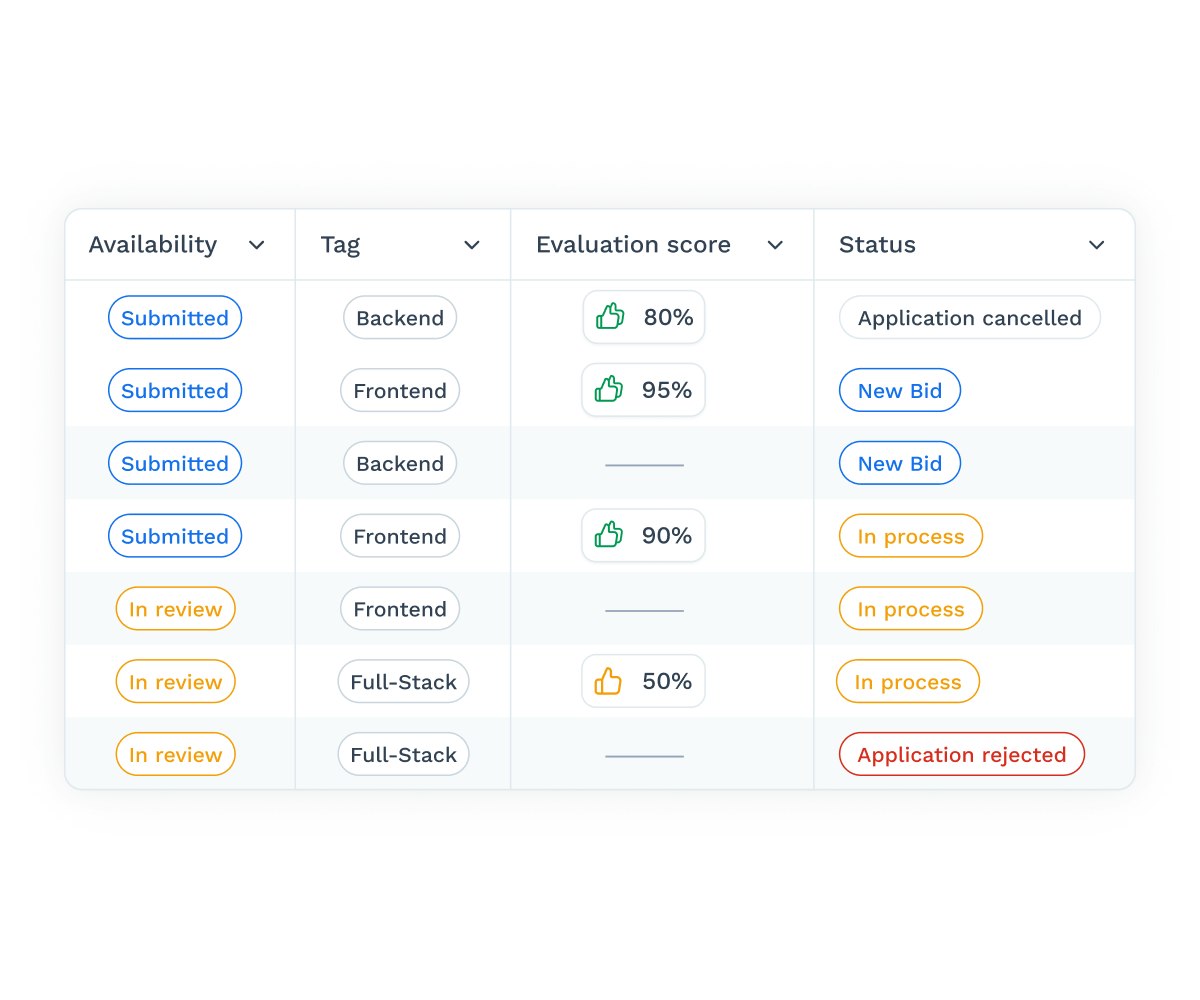Screen dimensions: 1200x1000
Task: Click the Status column header label
Action: point(877,245)
